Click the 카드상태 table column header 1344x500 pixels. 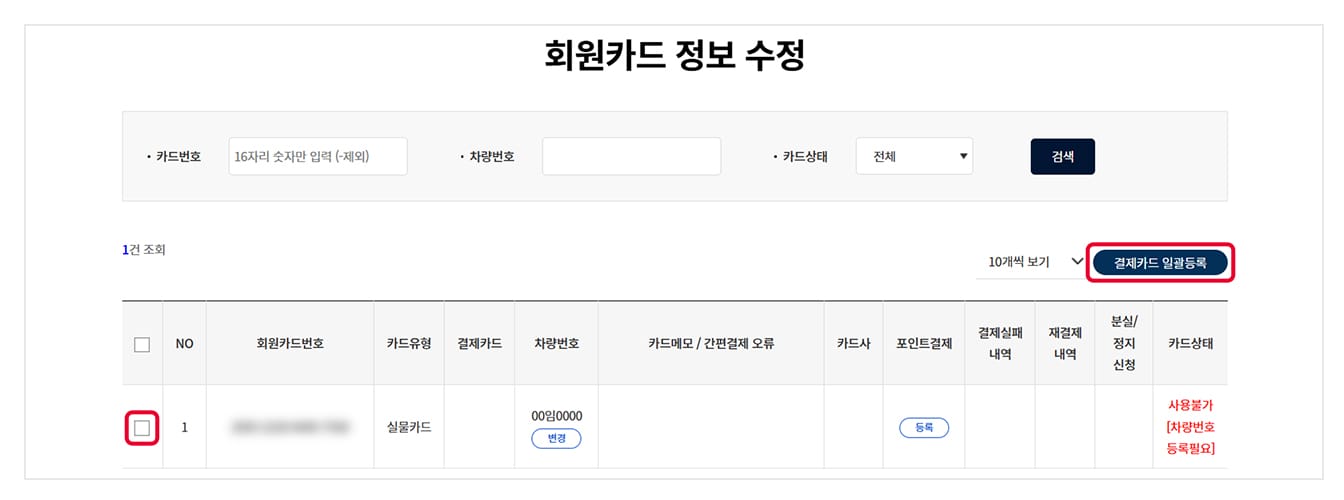click(1190, 344)
